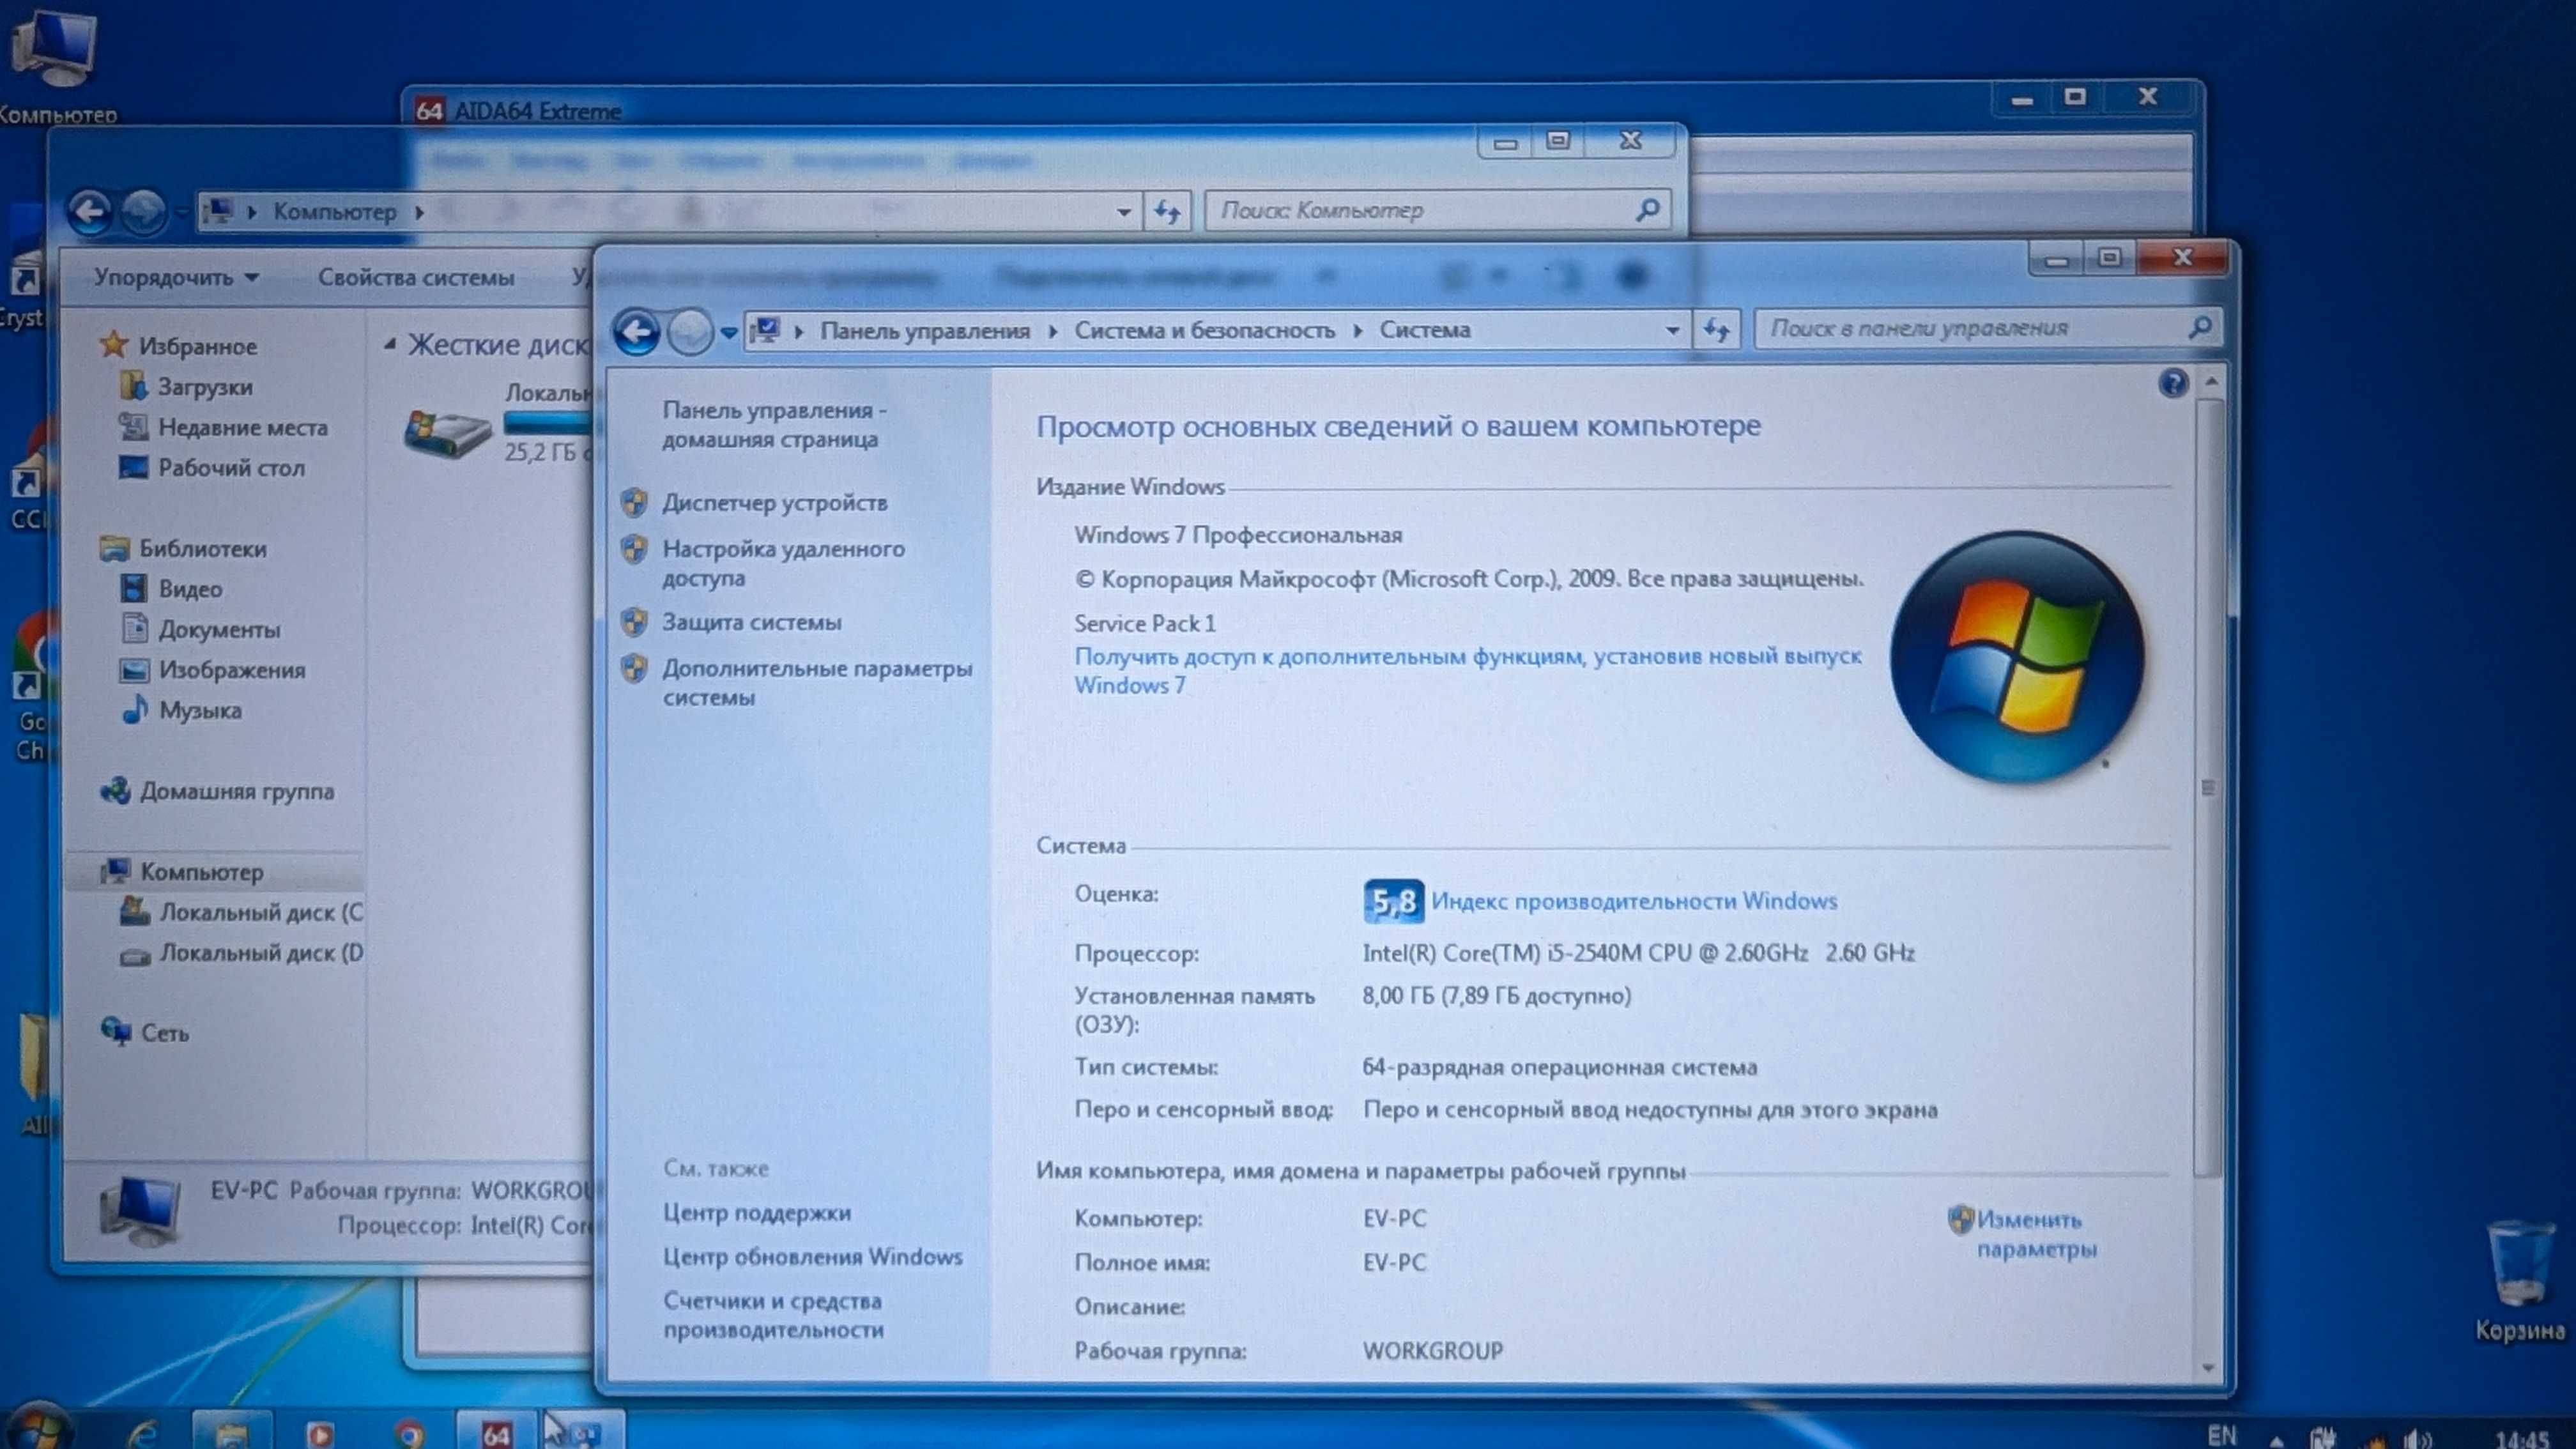Open 'Центр поддержки' link
The image size is (2576, 1449).
coord(757,1213)
